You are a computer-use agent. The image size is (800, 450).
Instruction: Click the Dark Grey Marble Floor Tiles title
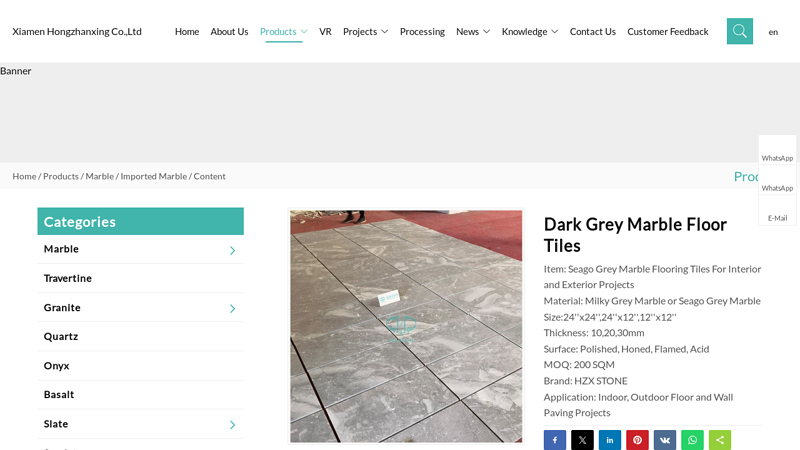tap(635, 235)
